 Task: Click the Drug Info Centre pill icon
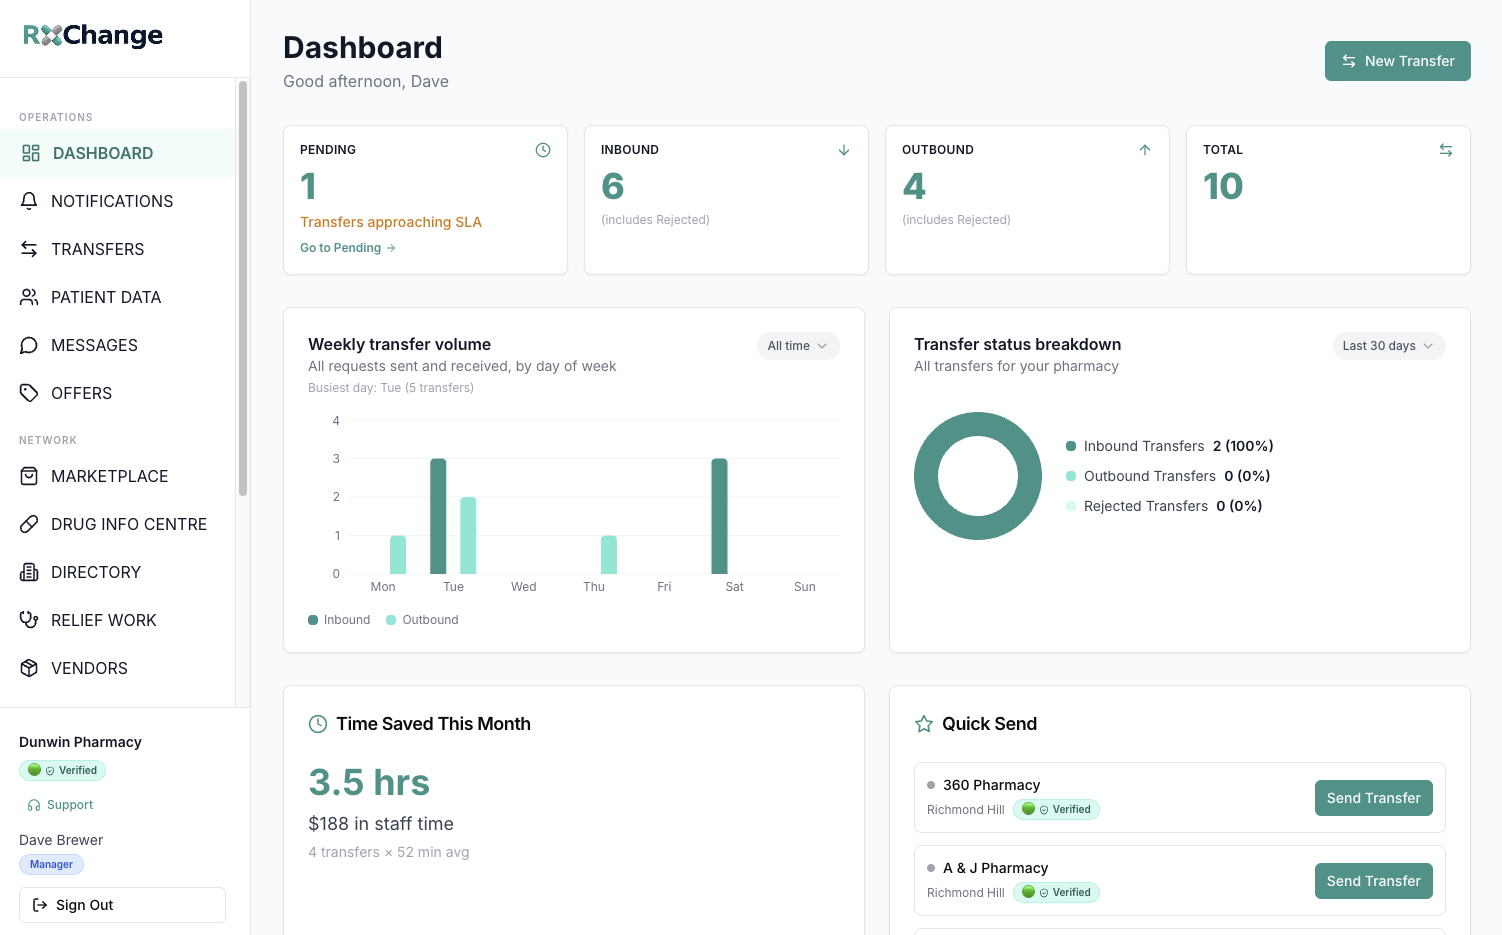[29, 524]
